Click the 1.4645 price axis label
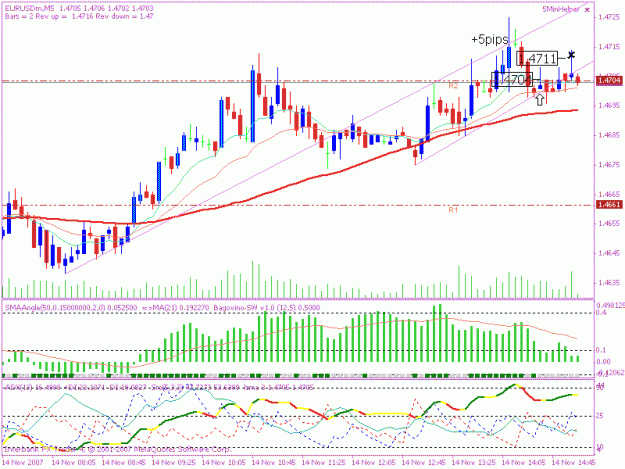The height and width of the screenshot is (469, 625). (x=609, y=253)
